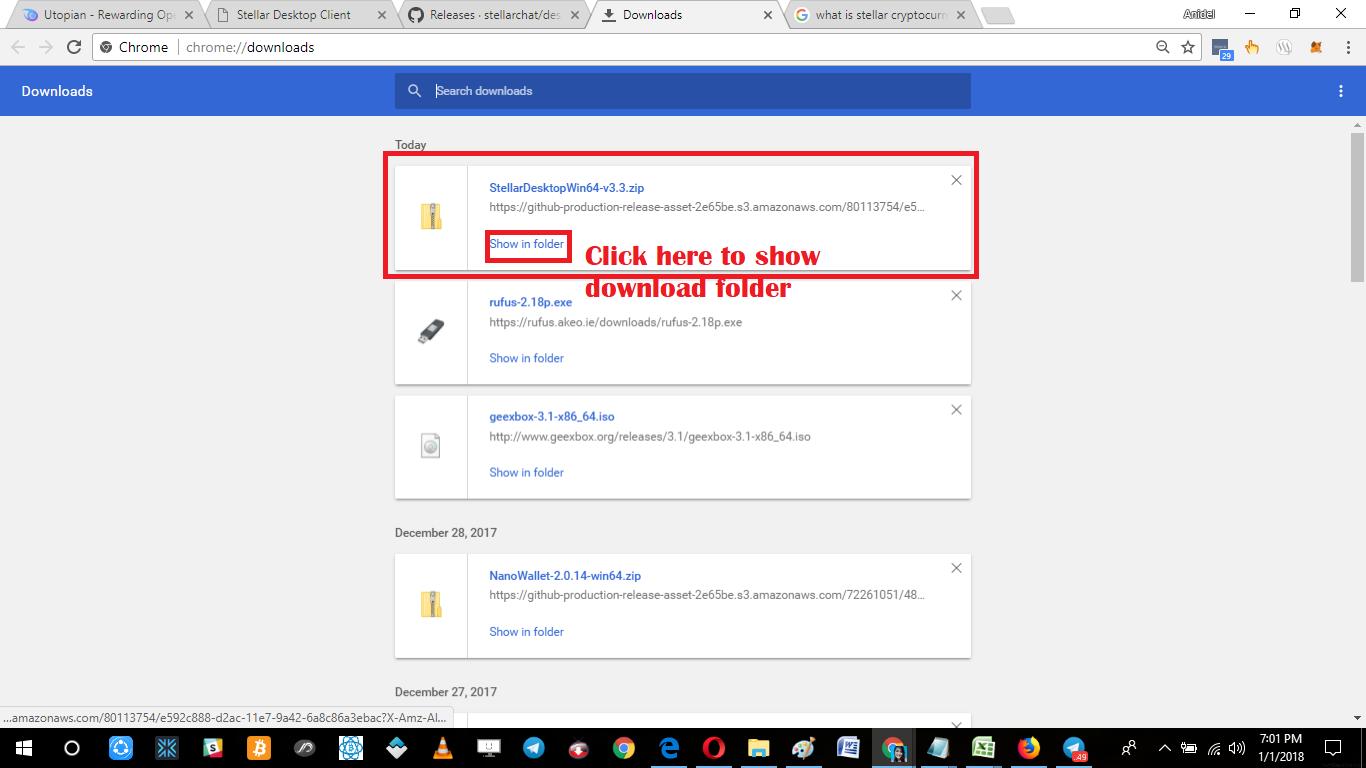Open the Windows Start menu

pos(22,748)
